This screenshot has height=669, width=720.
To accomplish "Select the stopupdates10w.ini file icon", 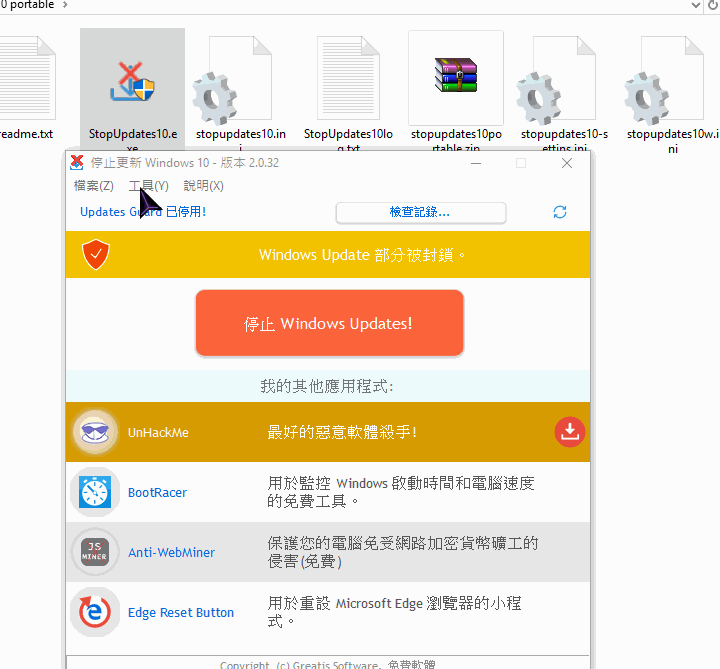I will tap(664, 81).
